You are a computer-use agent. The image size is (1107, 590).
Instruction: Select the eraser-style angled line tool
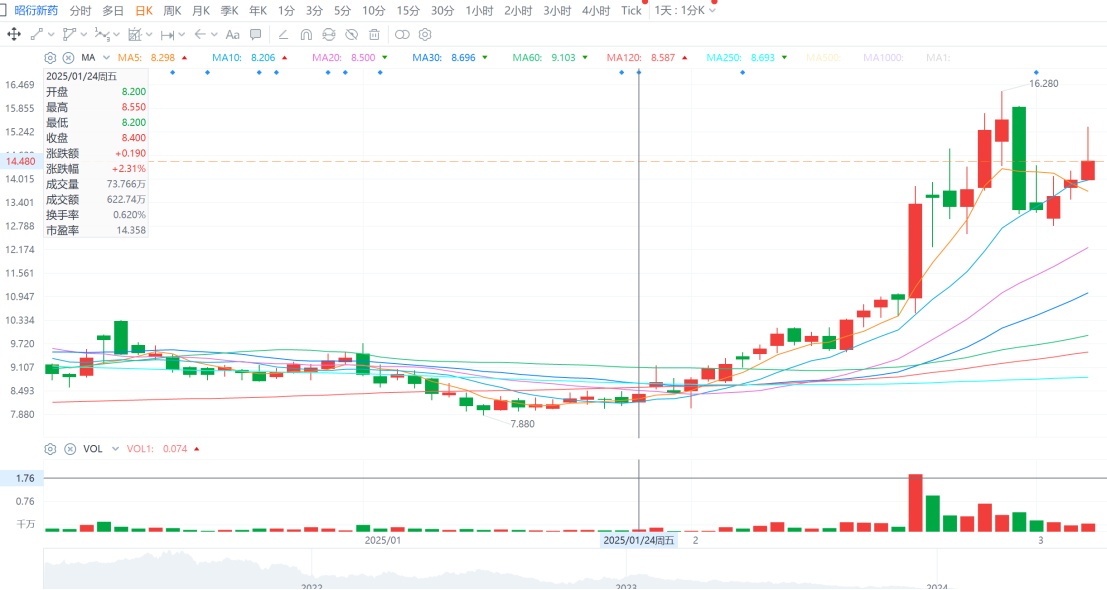pos(282,34)
